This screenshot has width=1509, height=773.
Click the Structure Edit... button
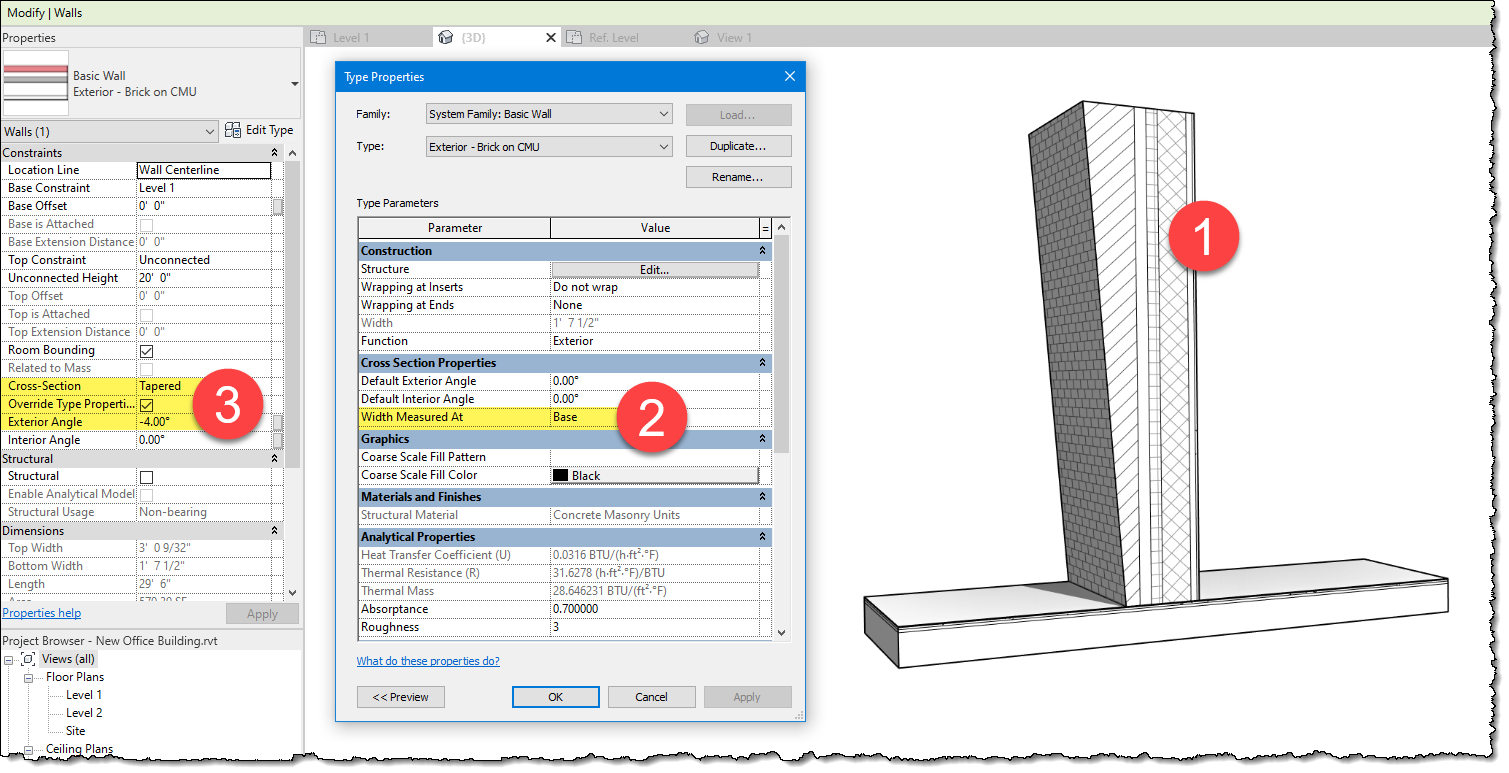point(655,269)
